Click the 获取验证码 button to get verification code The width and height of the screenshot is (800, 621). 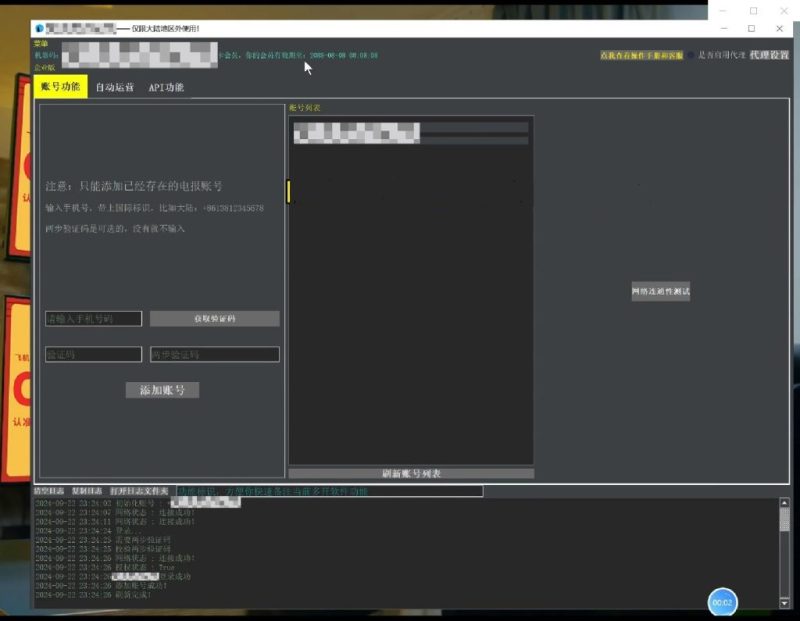(x=213, y=318)
